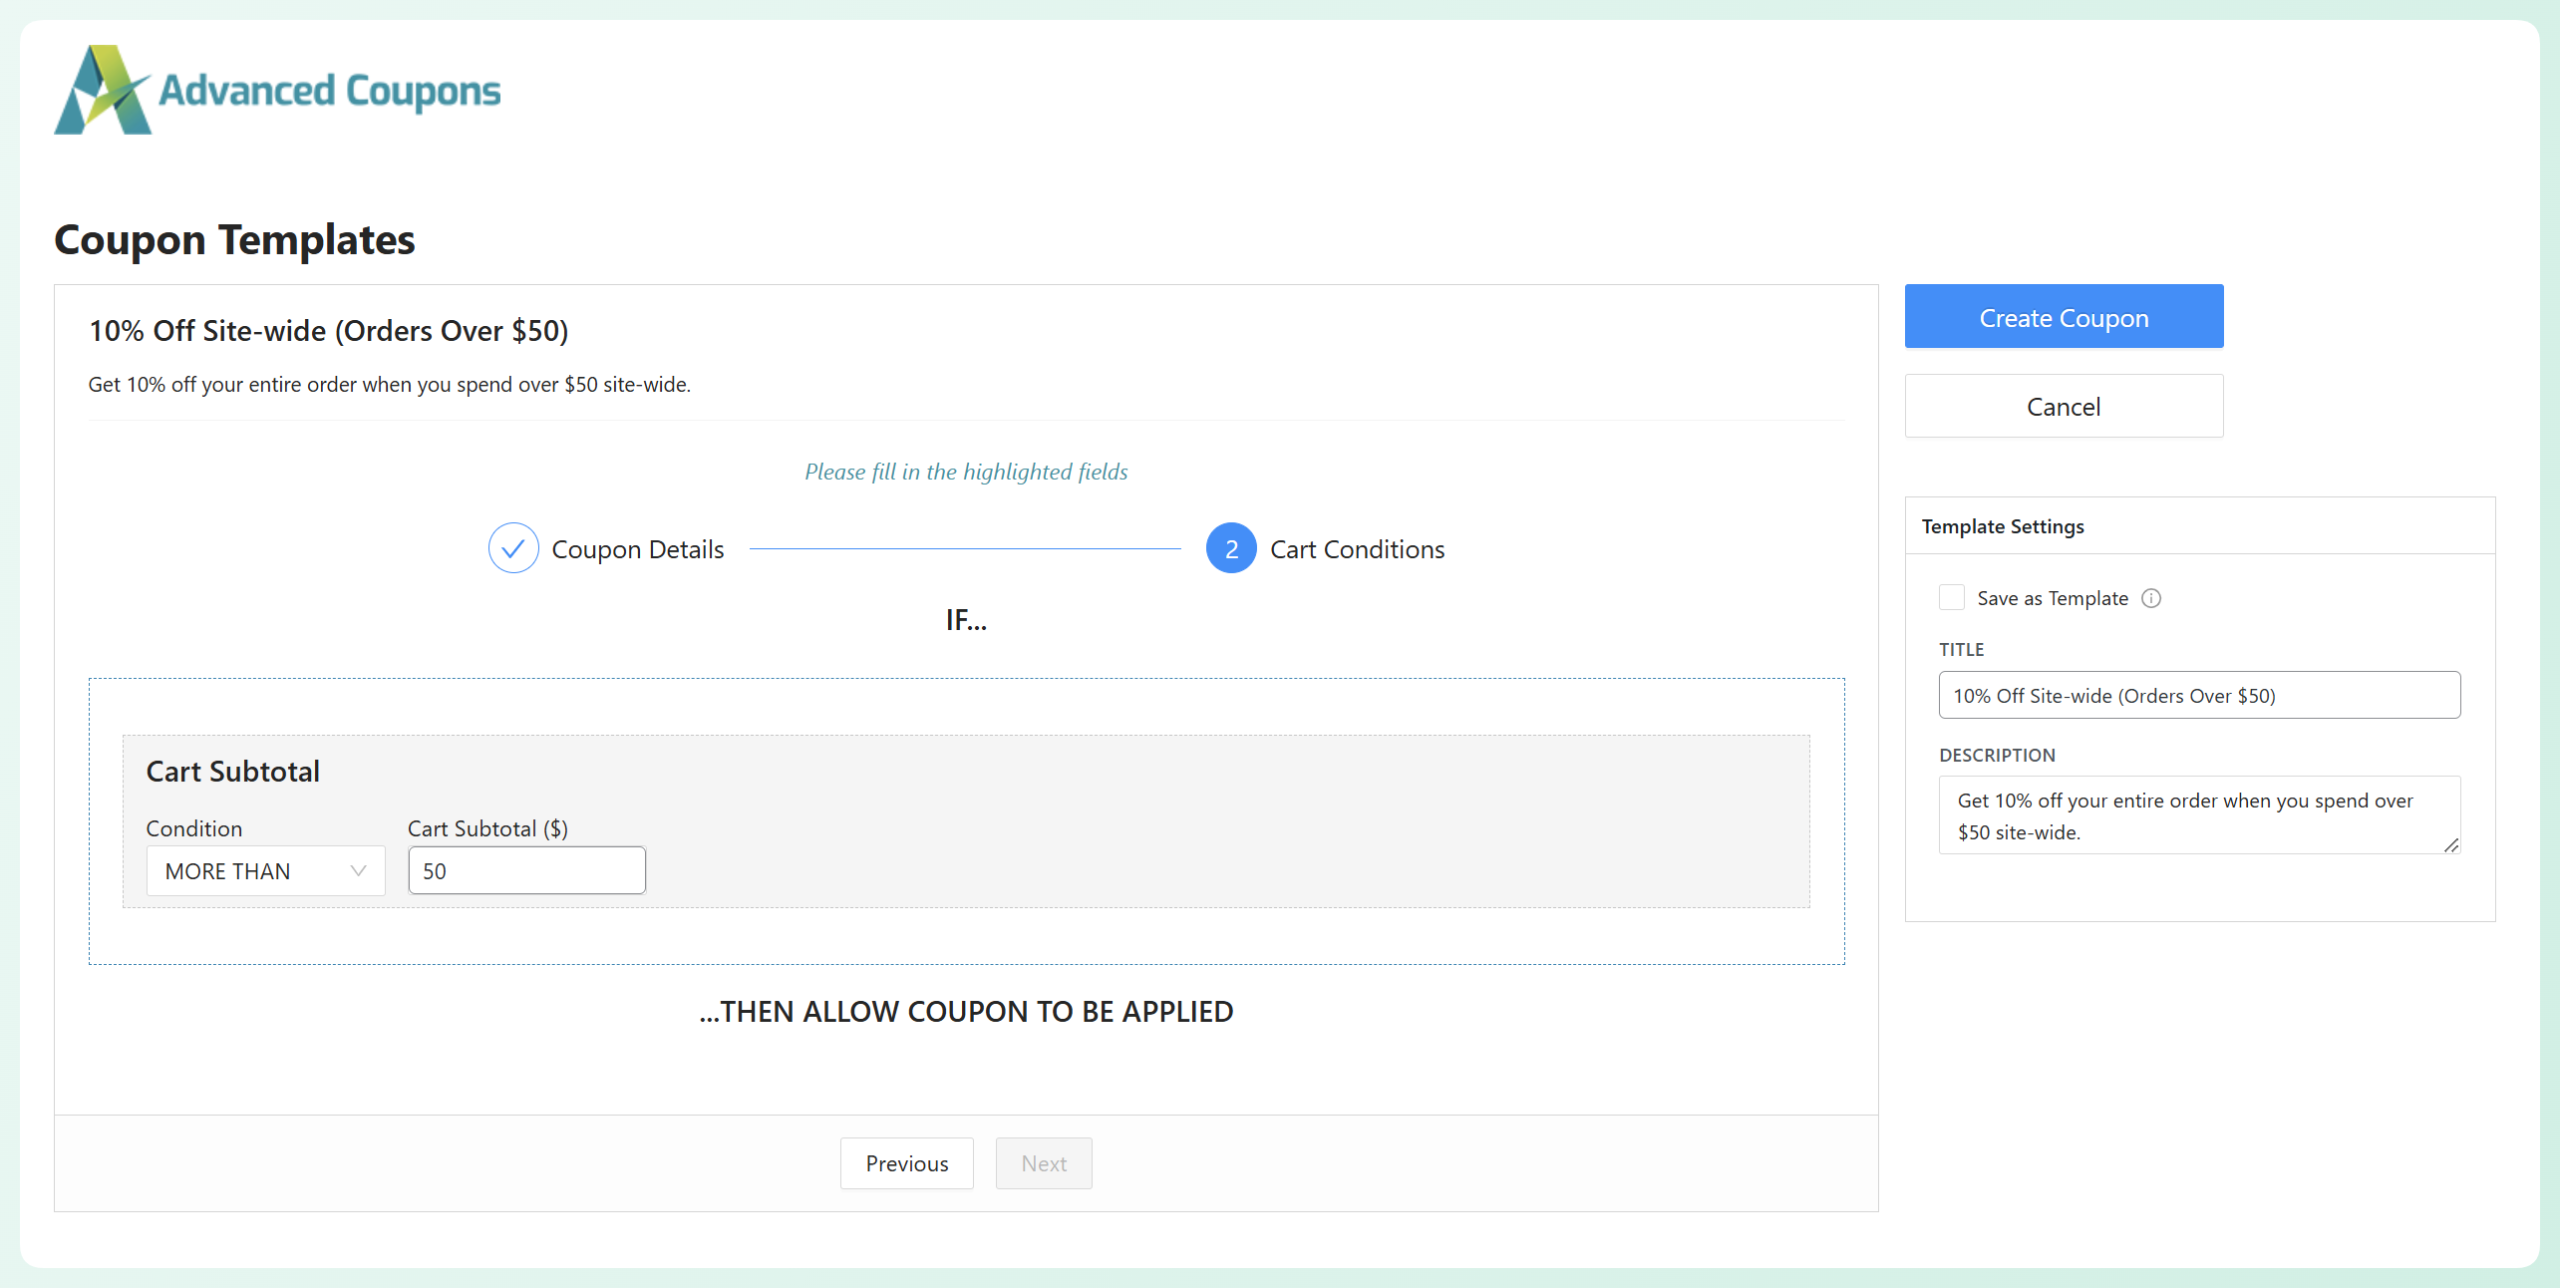2560x1288 pixels.
Task: Enable the Save as Template checkbox
Action: tap(1951, 598)
